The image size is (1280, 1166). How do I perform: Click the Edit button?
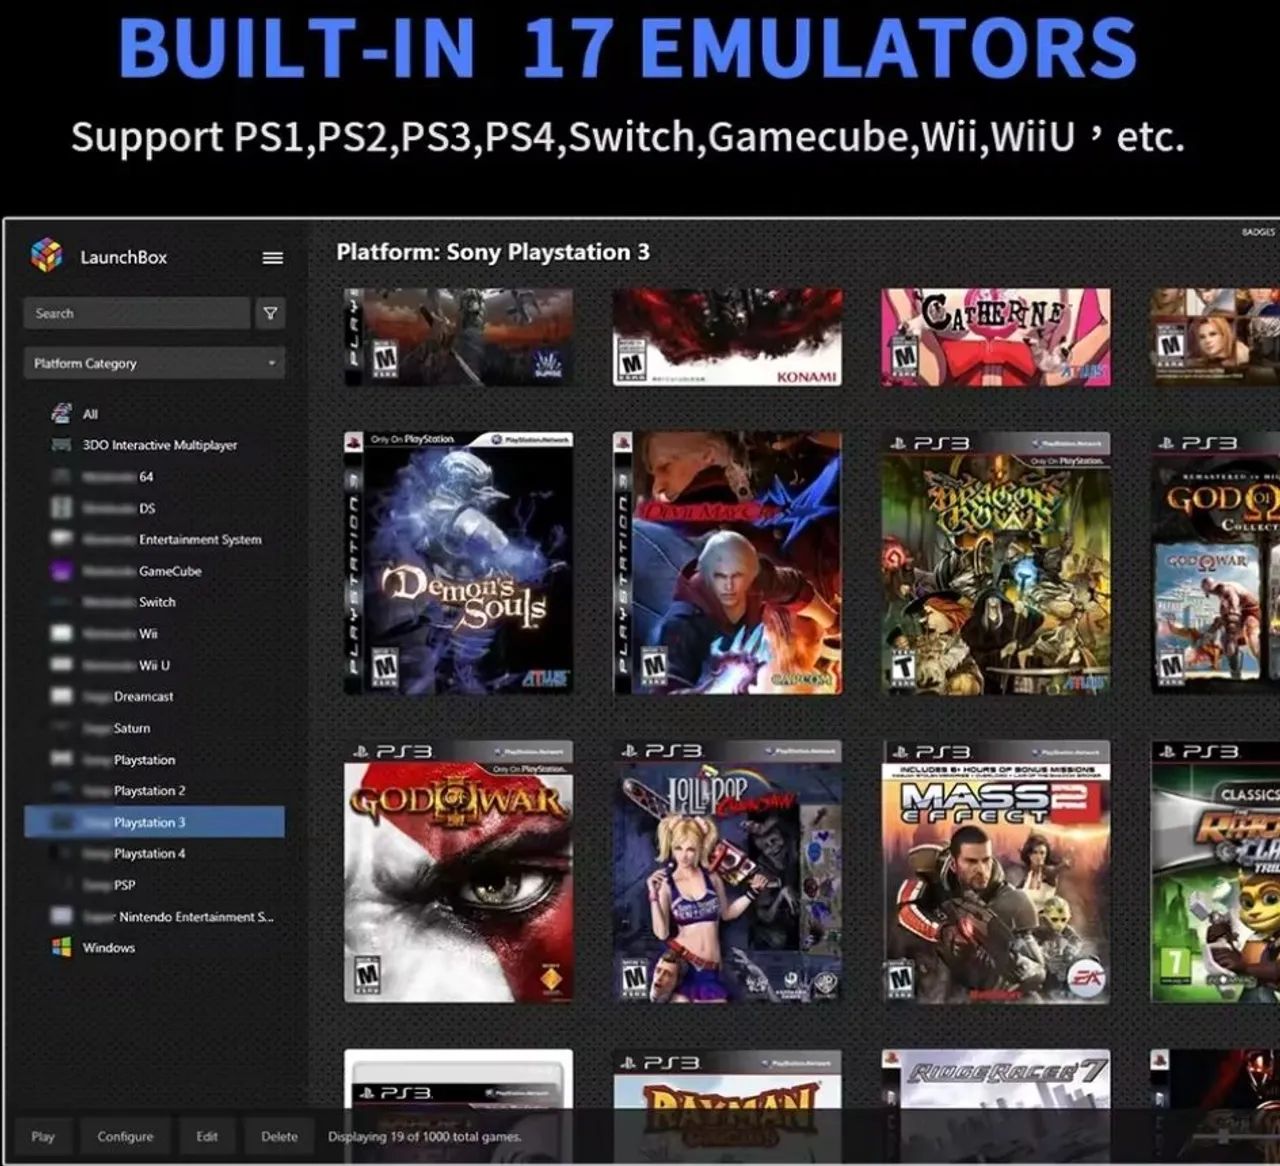pyautogui.click(x=207, y=1137)
